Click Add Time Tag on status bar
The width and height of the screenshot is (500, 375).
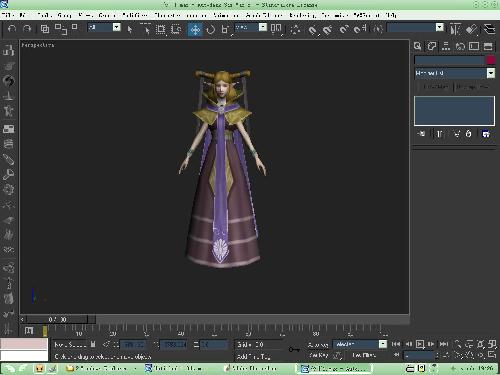pos(253,357)
